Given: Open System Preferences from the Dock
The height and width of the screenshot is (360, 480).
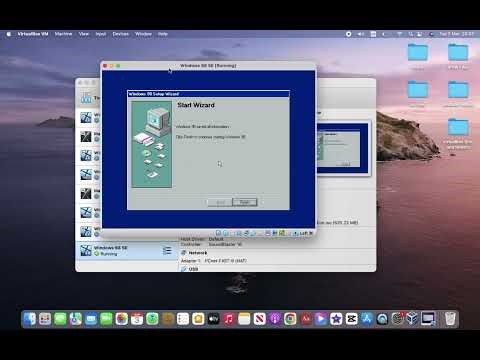Looking at the screenshot, I should tap(398, 319).
